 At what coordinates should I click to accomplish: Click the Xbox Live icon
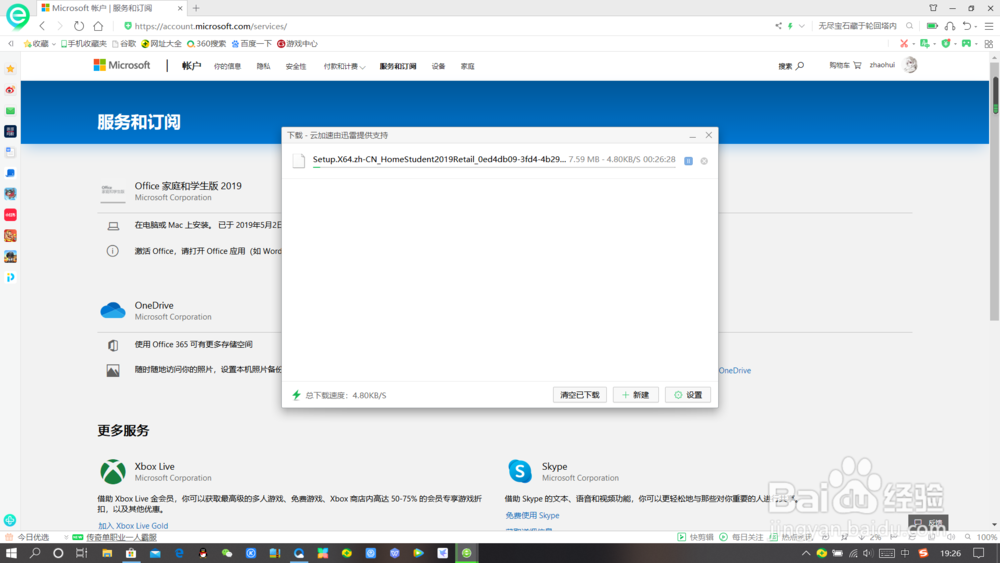click(x=113, y=472)
